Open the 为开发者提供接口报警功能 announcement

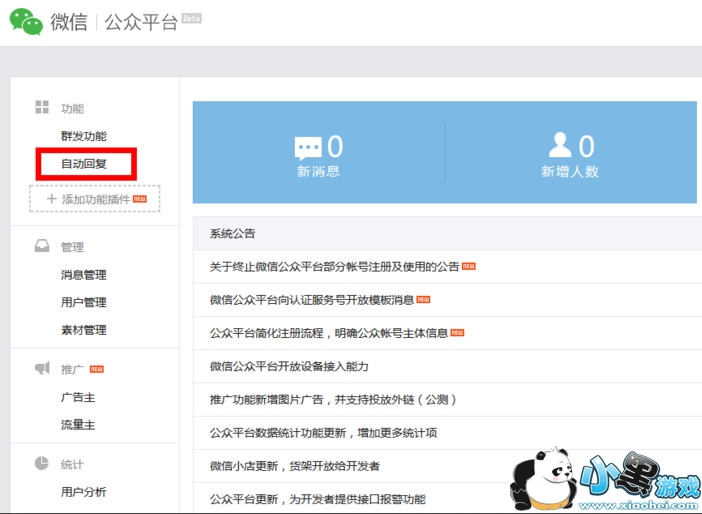pos(317,499)
